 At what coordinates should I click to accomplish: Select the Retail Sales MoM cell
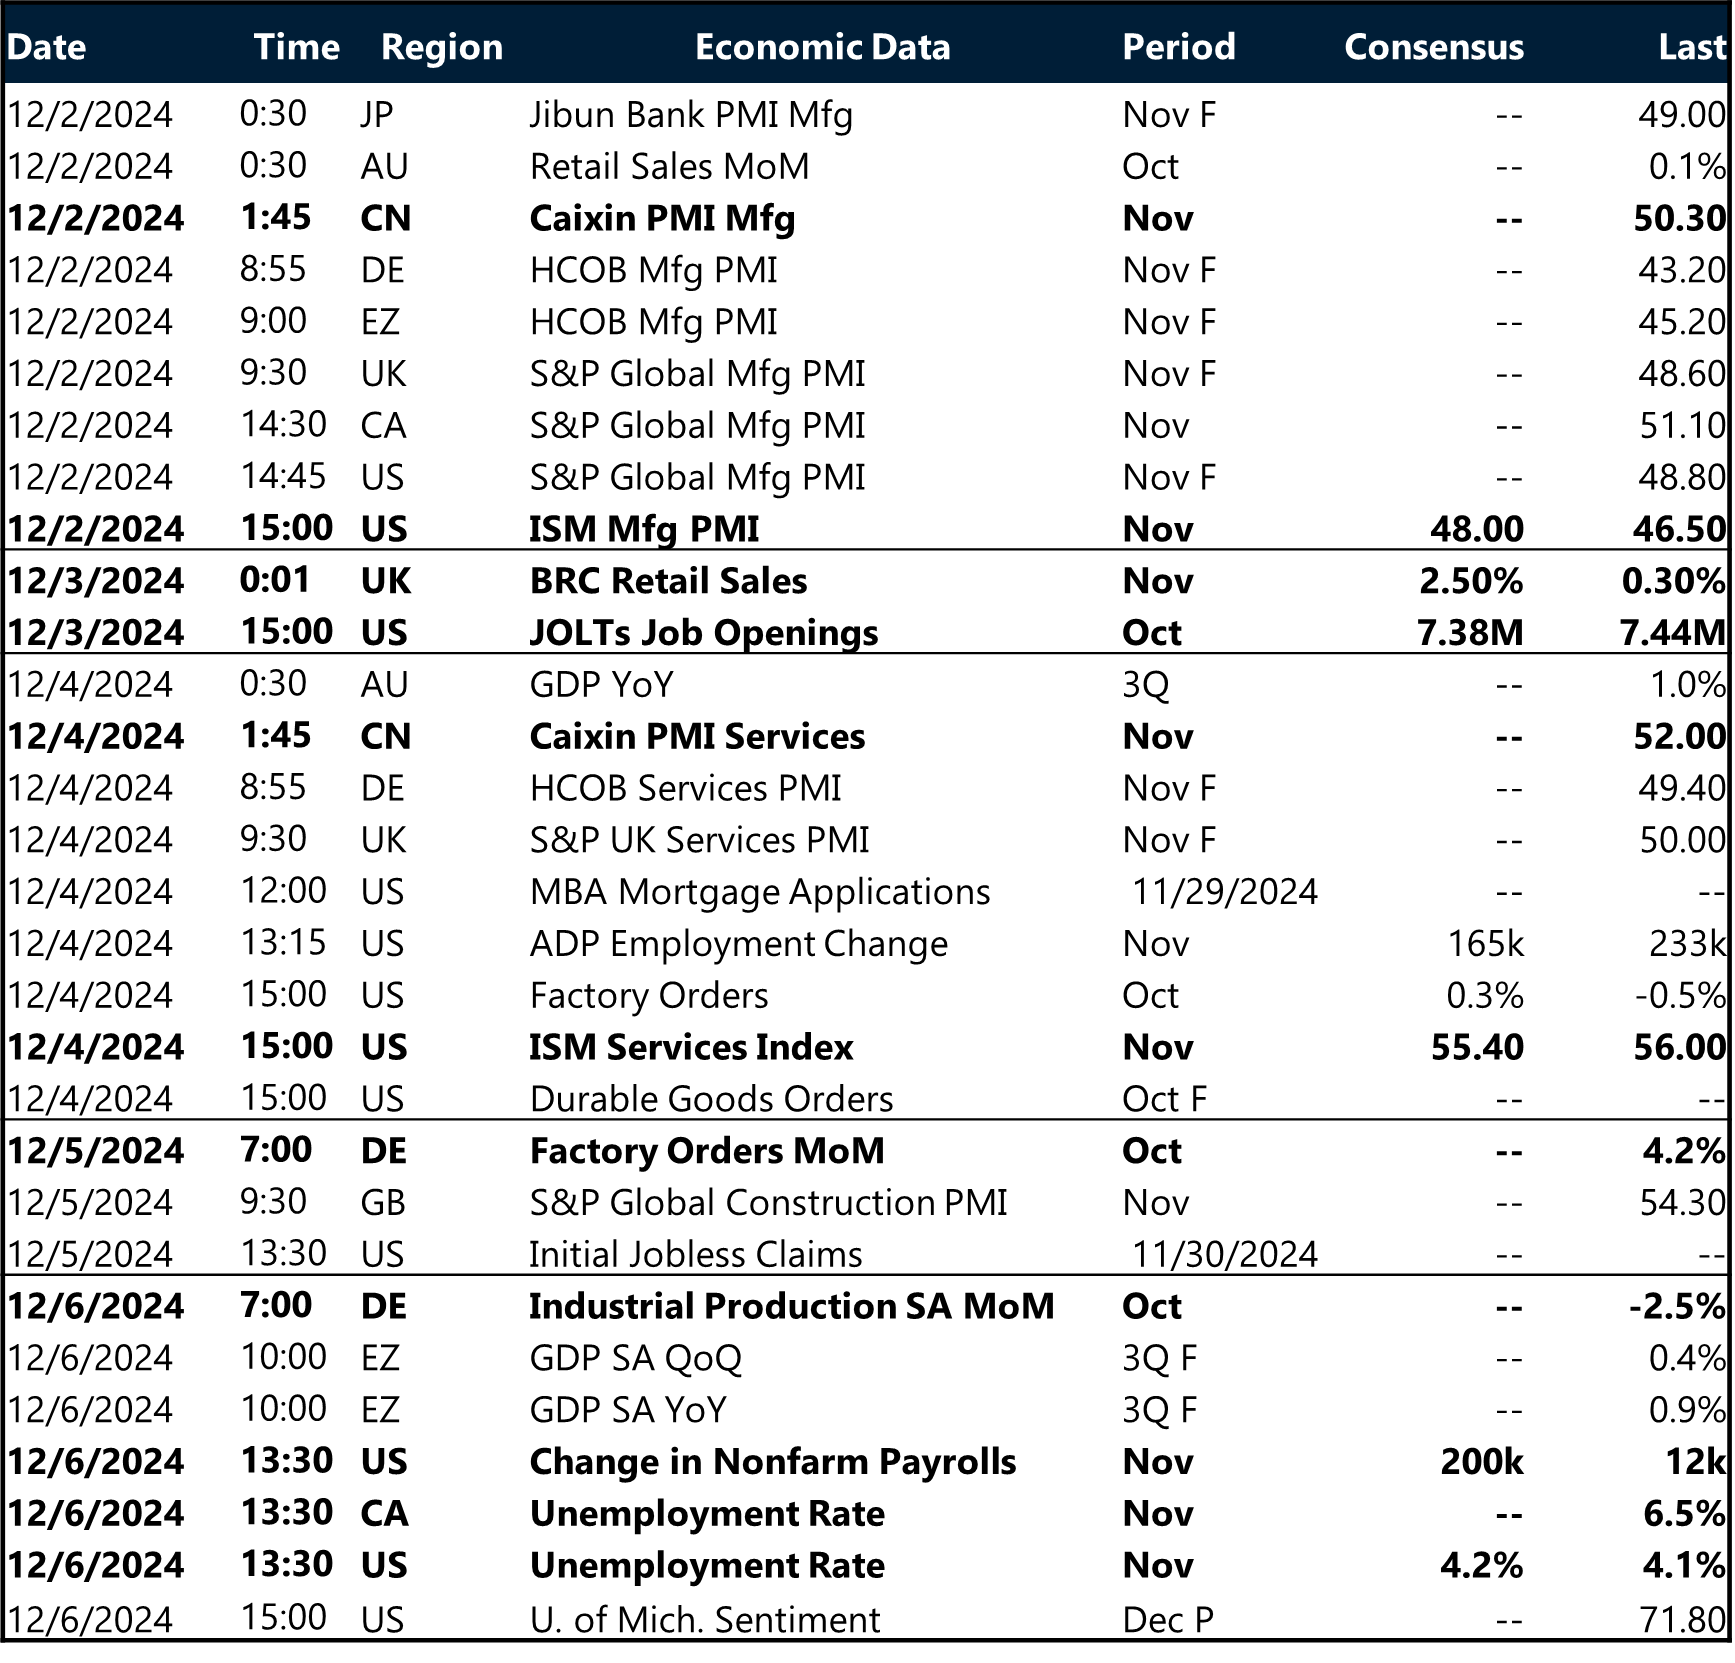click(669, 166)
